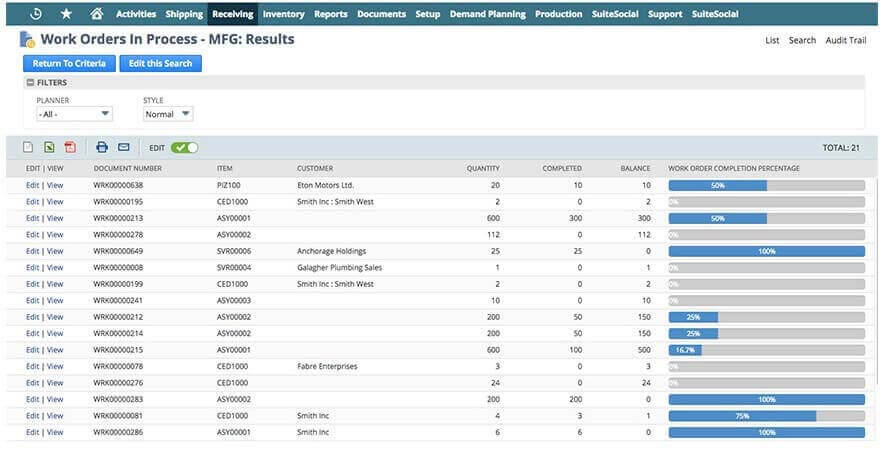Open the Shortcuts star icon
This screenshot has height=470, width=885.
pos(66,14)
